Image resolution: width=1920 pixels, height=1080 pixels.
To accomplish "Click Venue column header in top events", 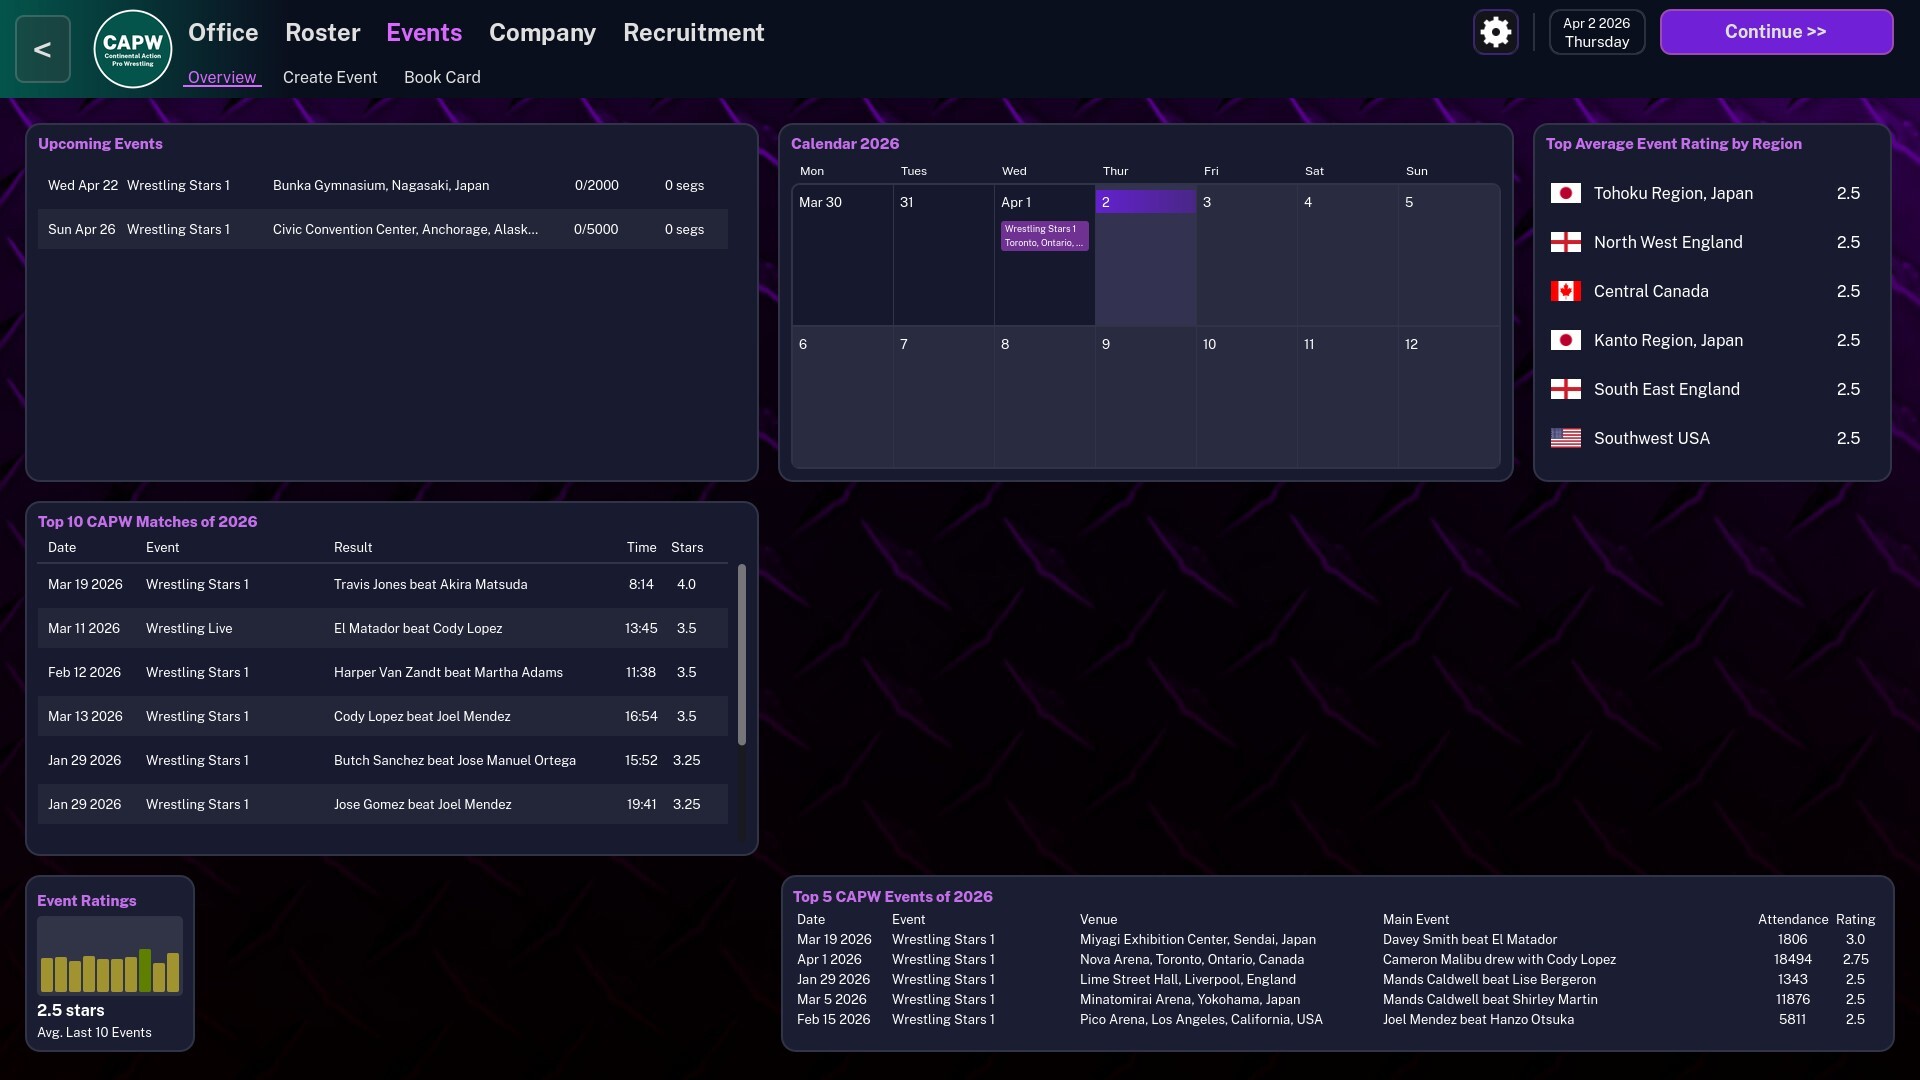I will 1098,919.
